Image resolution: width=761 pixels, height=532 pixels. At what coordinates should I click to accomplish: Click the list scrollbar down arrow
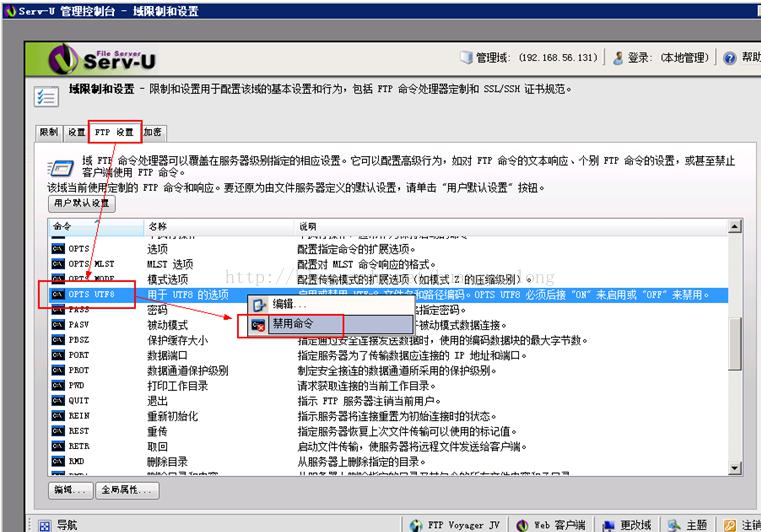735,468
